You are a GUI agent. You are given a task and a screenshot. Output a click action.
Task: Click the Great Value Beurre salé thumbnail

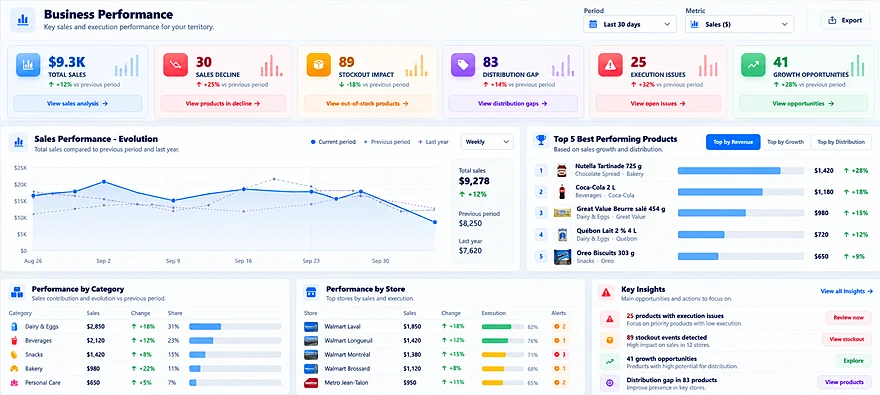click(562, 213)
